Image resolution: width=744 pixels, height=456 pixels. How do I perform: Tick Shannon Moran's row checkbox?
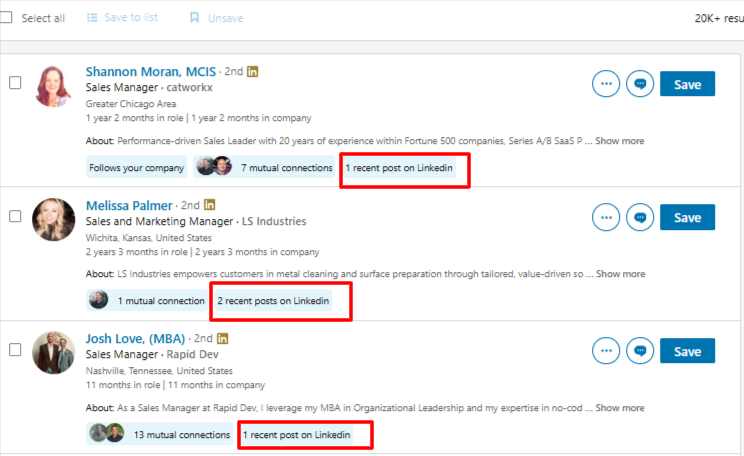[x=15, y=83]
